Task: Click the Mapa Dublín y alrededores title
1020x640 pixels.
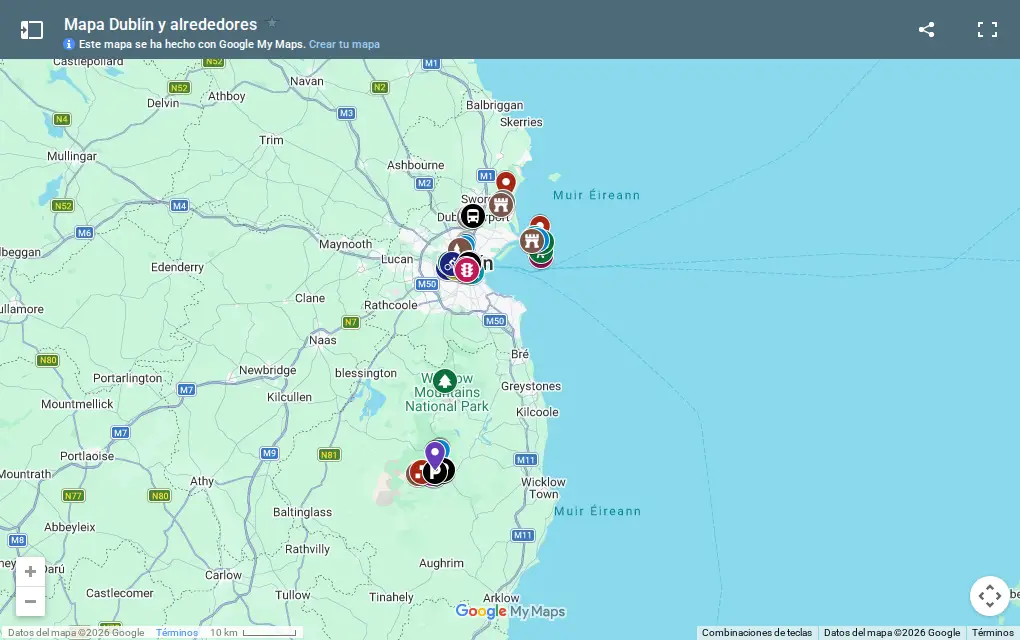Action: (161, 24)
